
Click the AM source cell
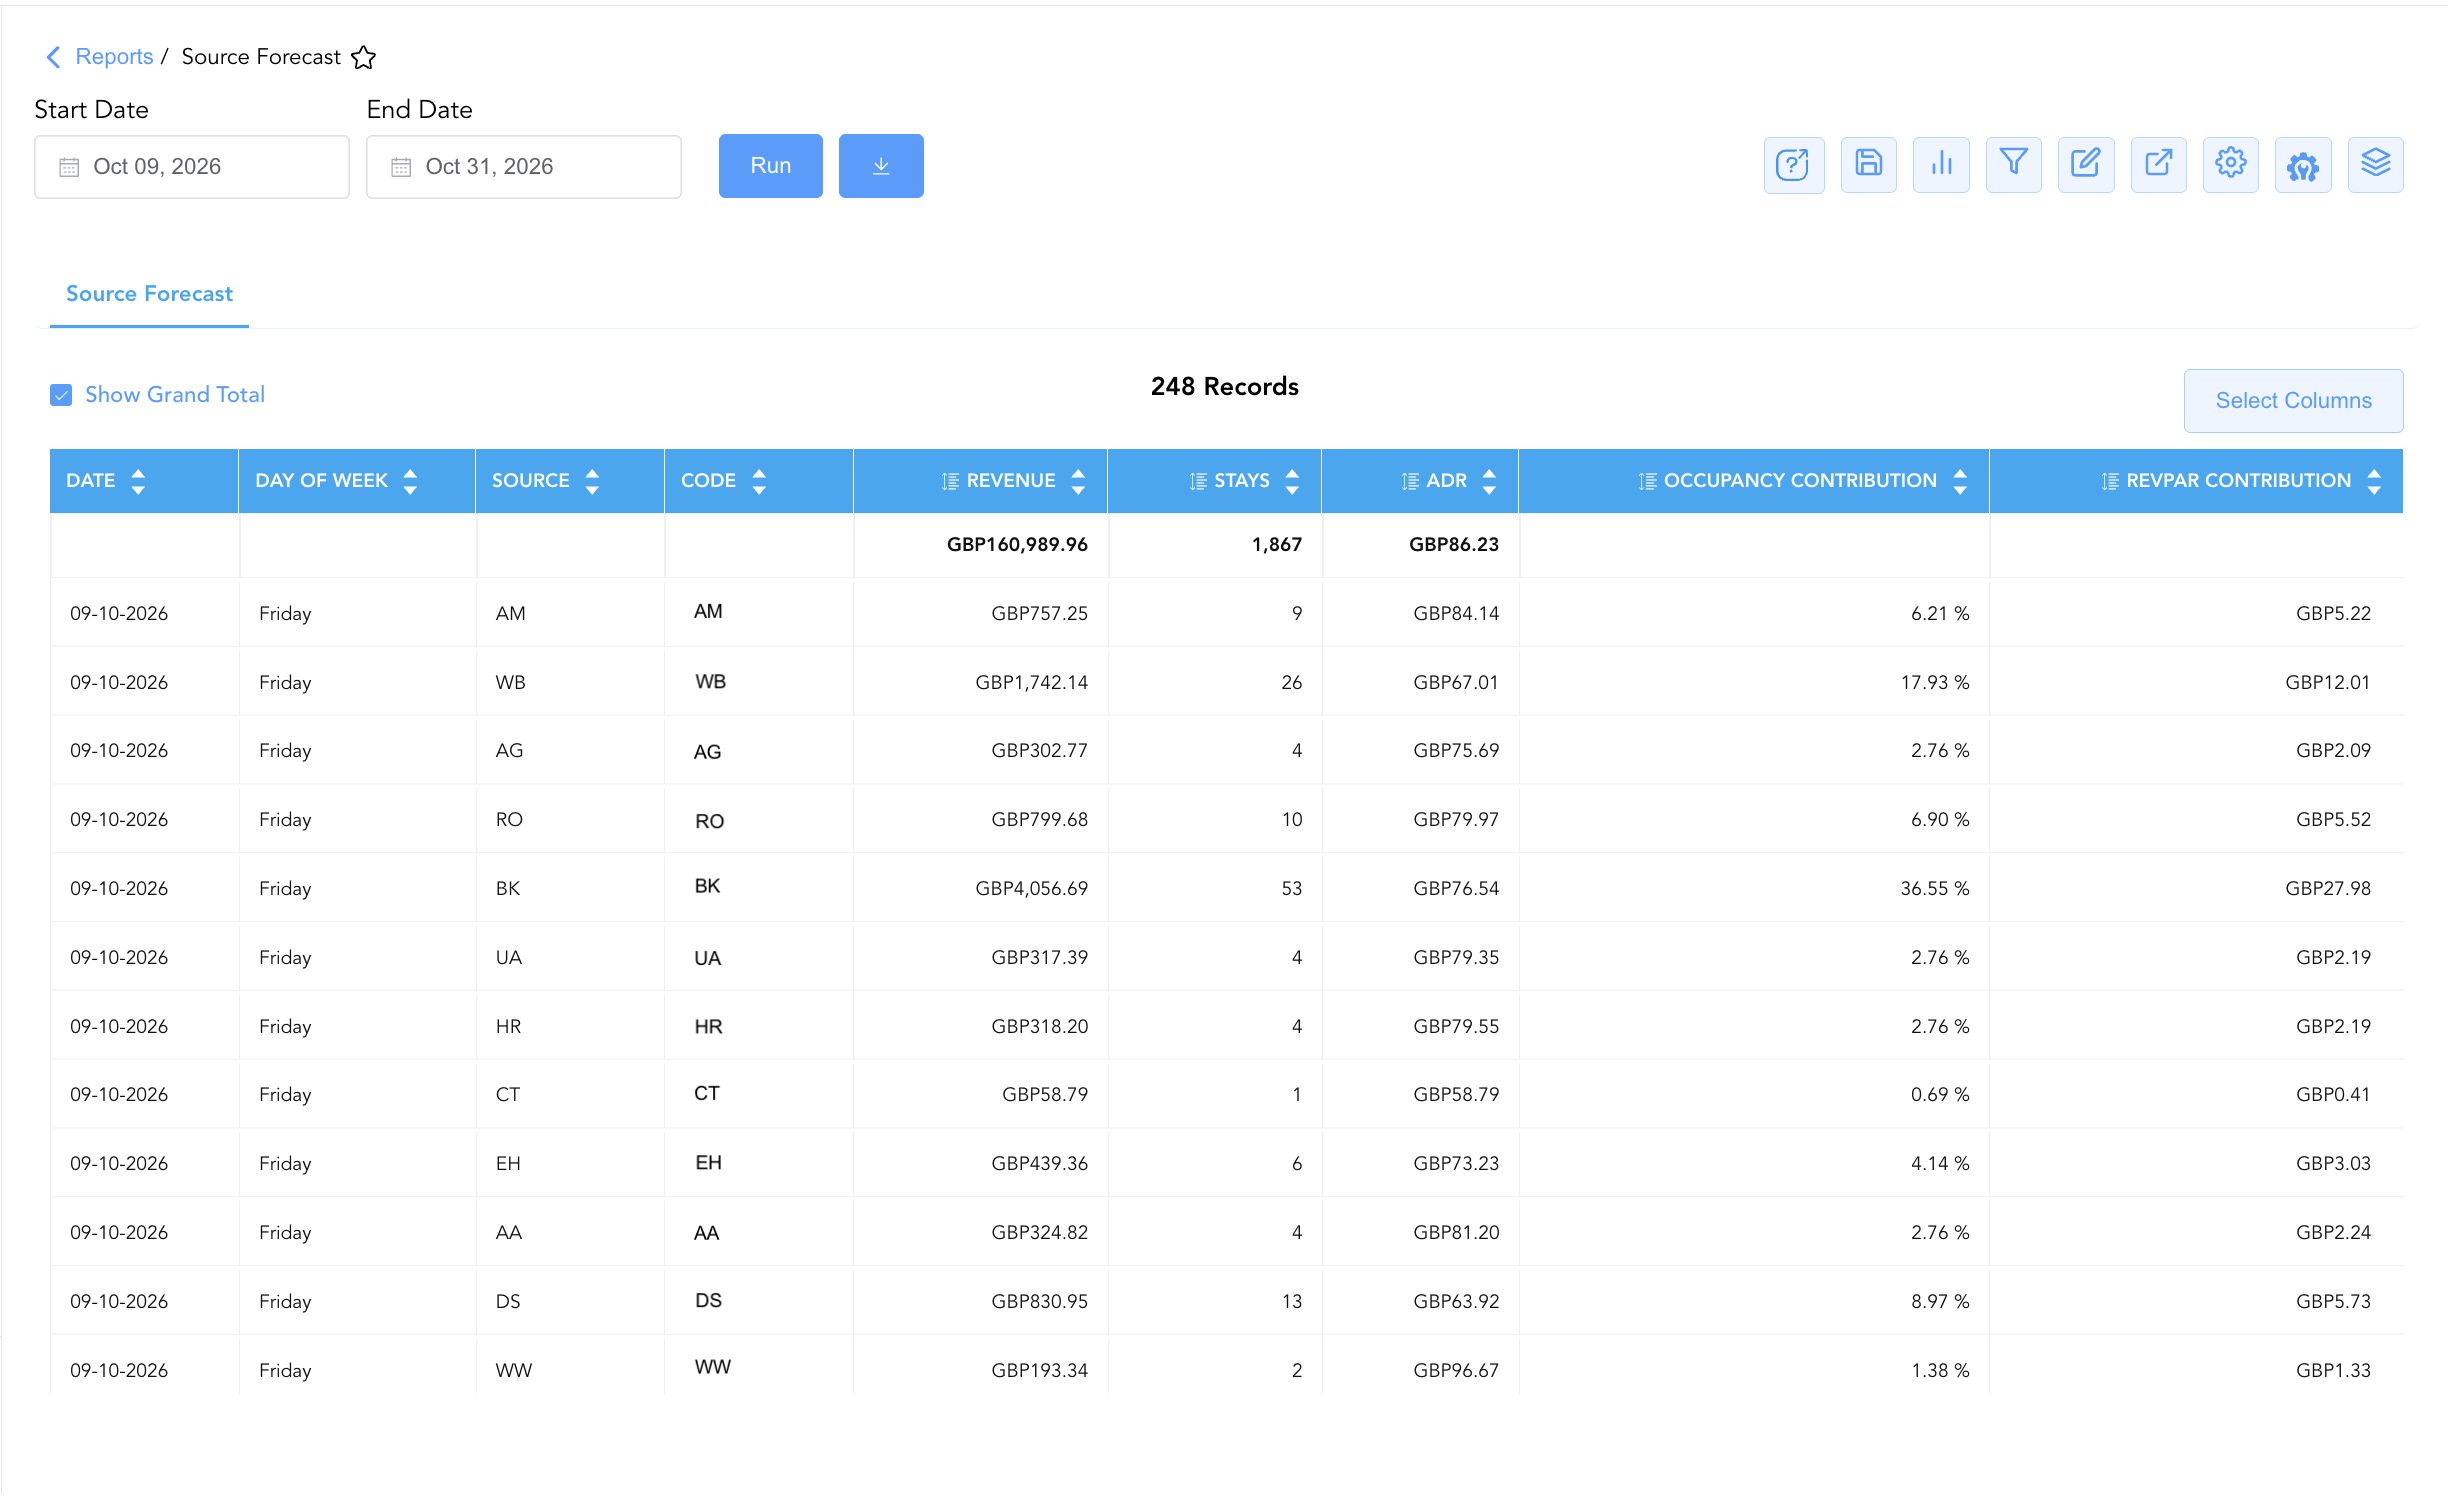coord(510,613)
